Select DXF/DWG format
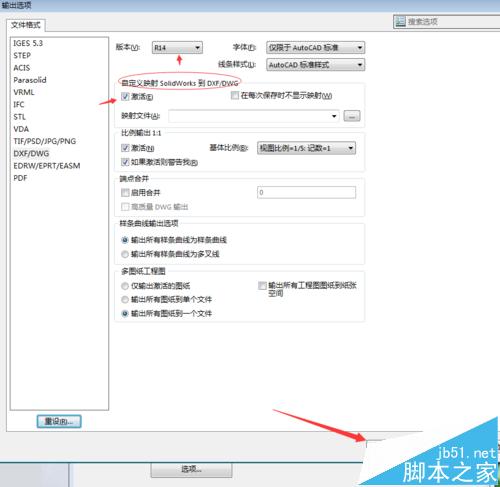 tap(31, 154)
